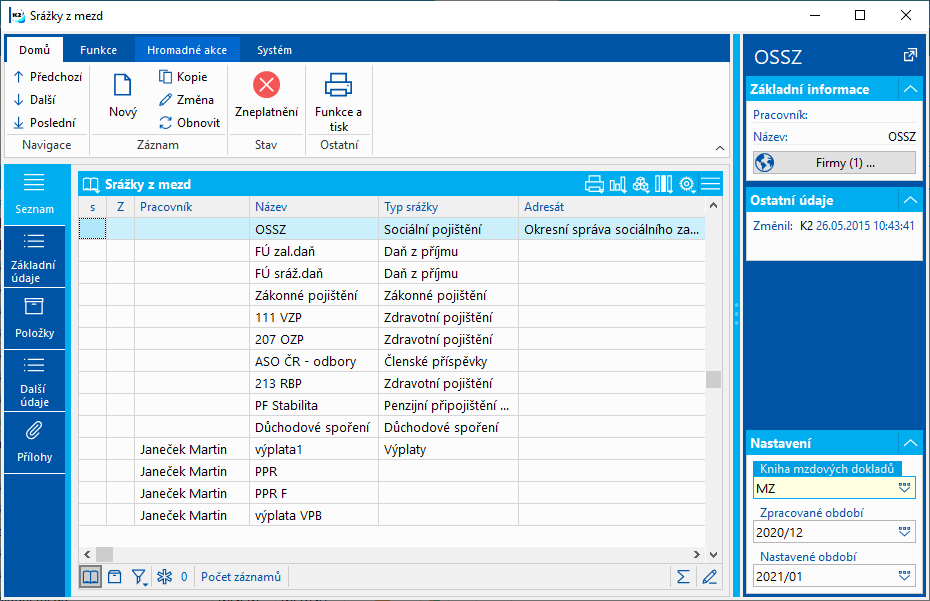Image resolution: width=930 pixels, height=601 pixels.
Task: Click the printer icon in Srážky z mezd header
Action: click(594, 185)
